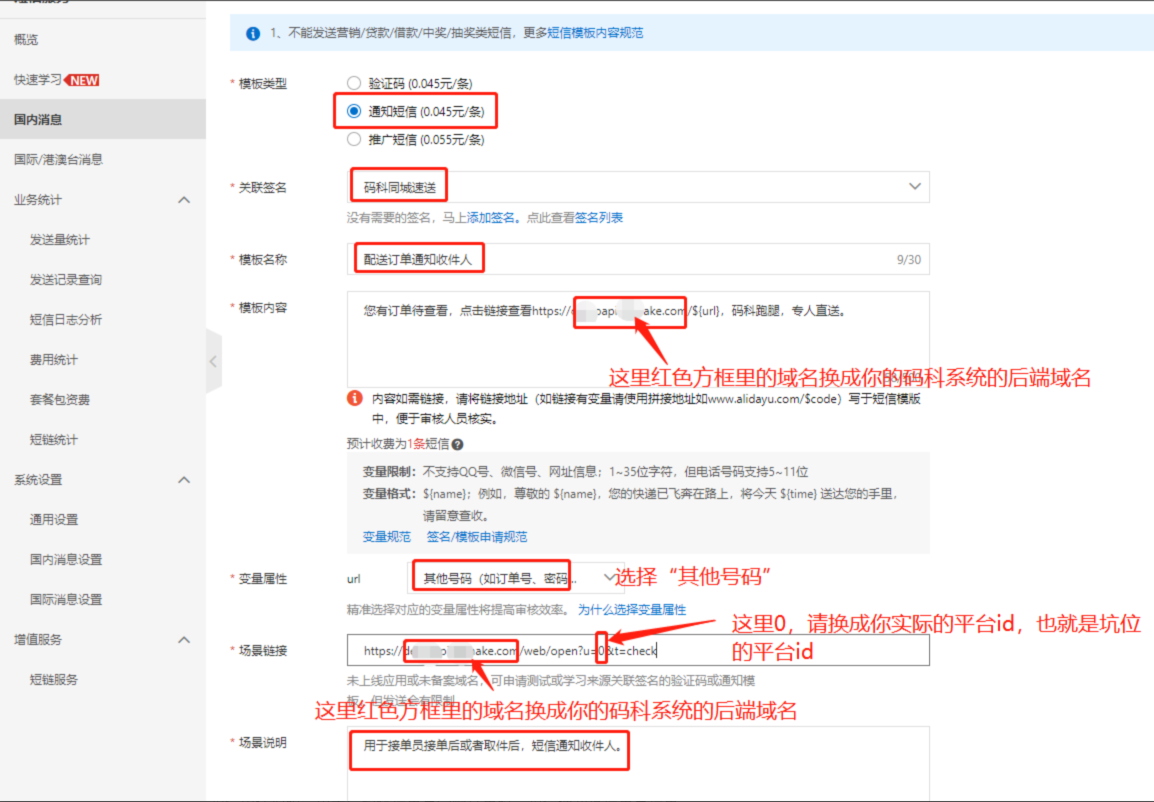This screenshot has height=802, width=1154.
Task: Select the 验证码 template type radio
Action: pyautogui.click(x=353, y=84)
